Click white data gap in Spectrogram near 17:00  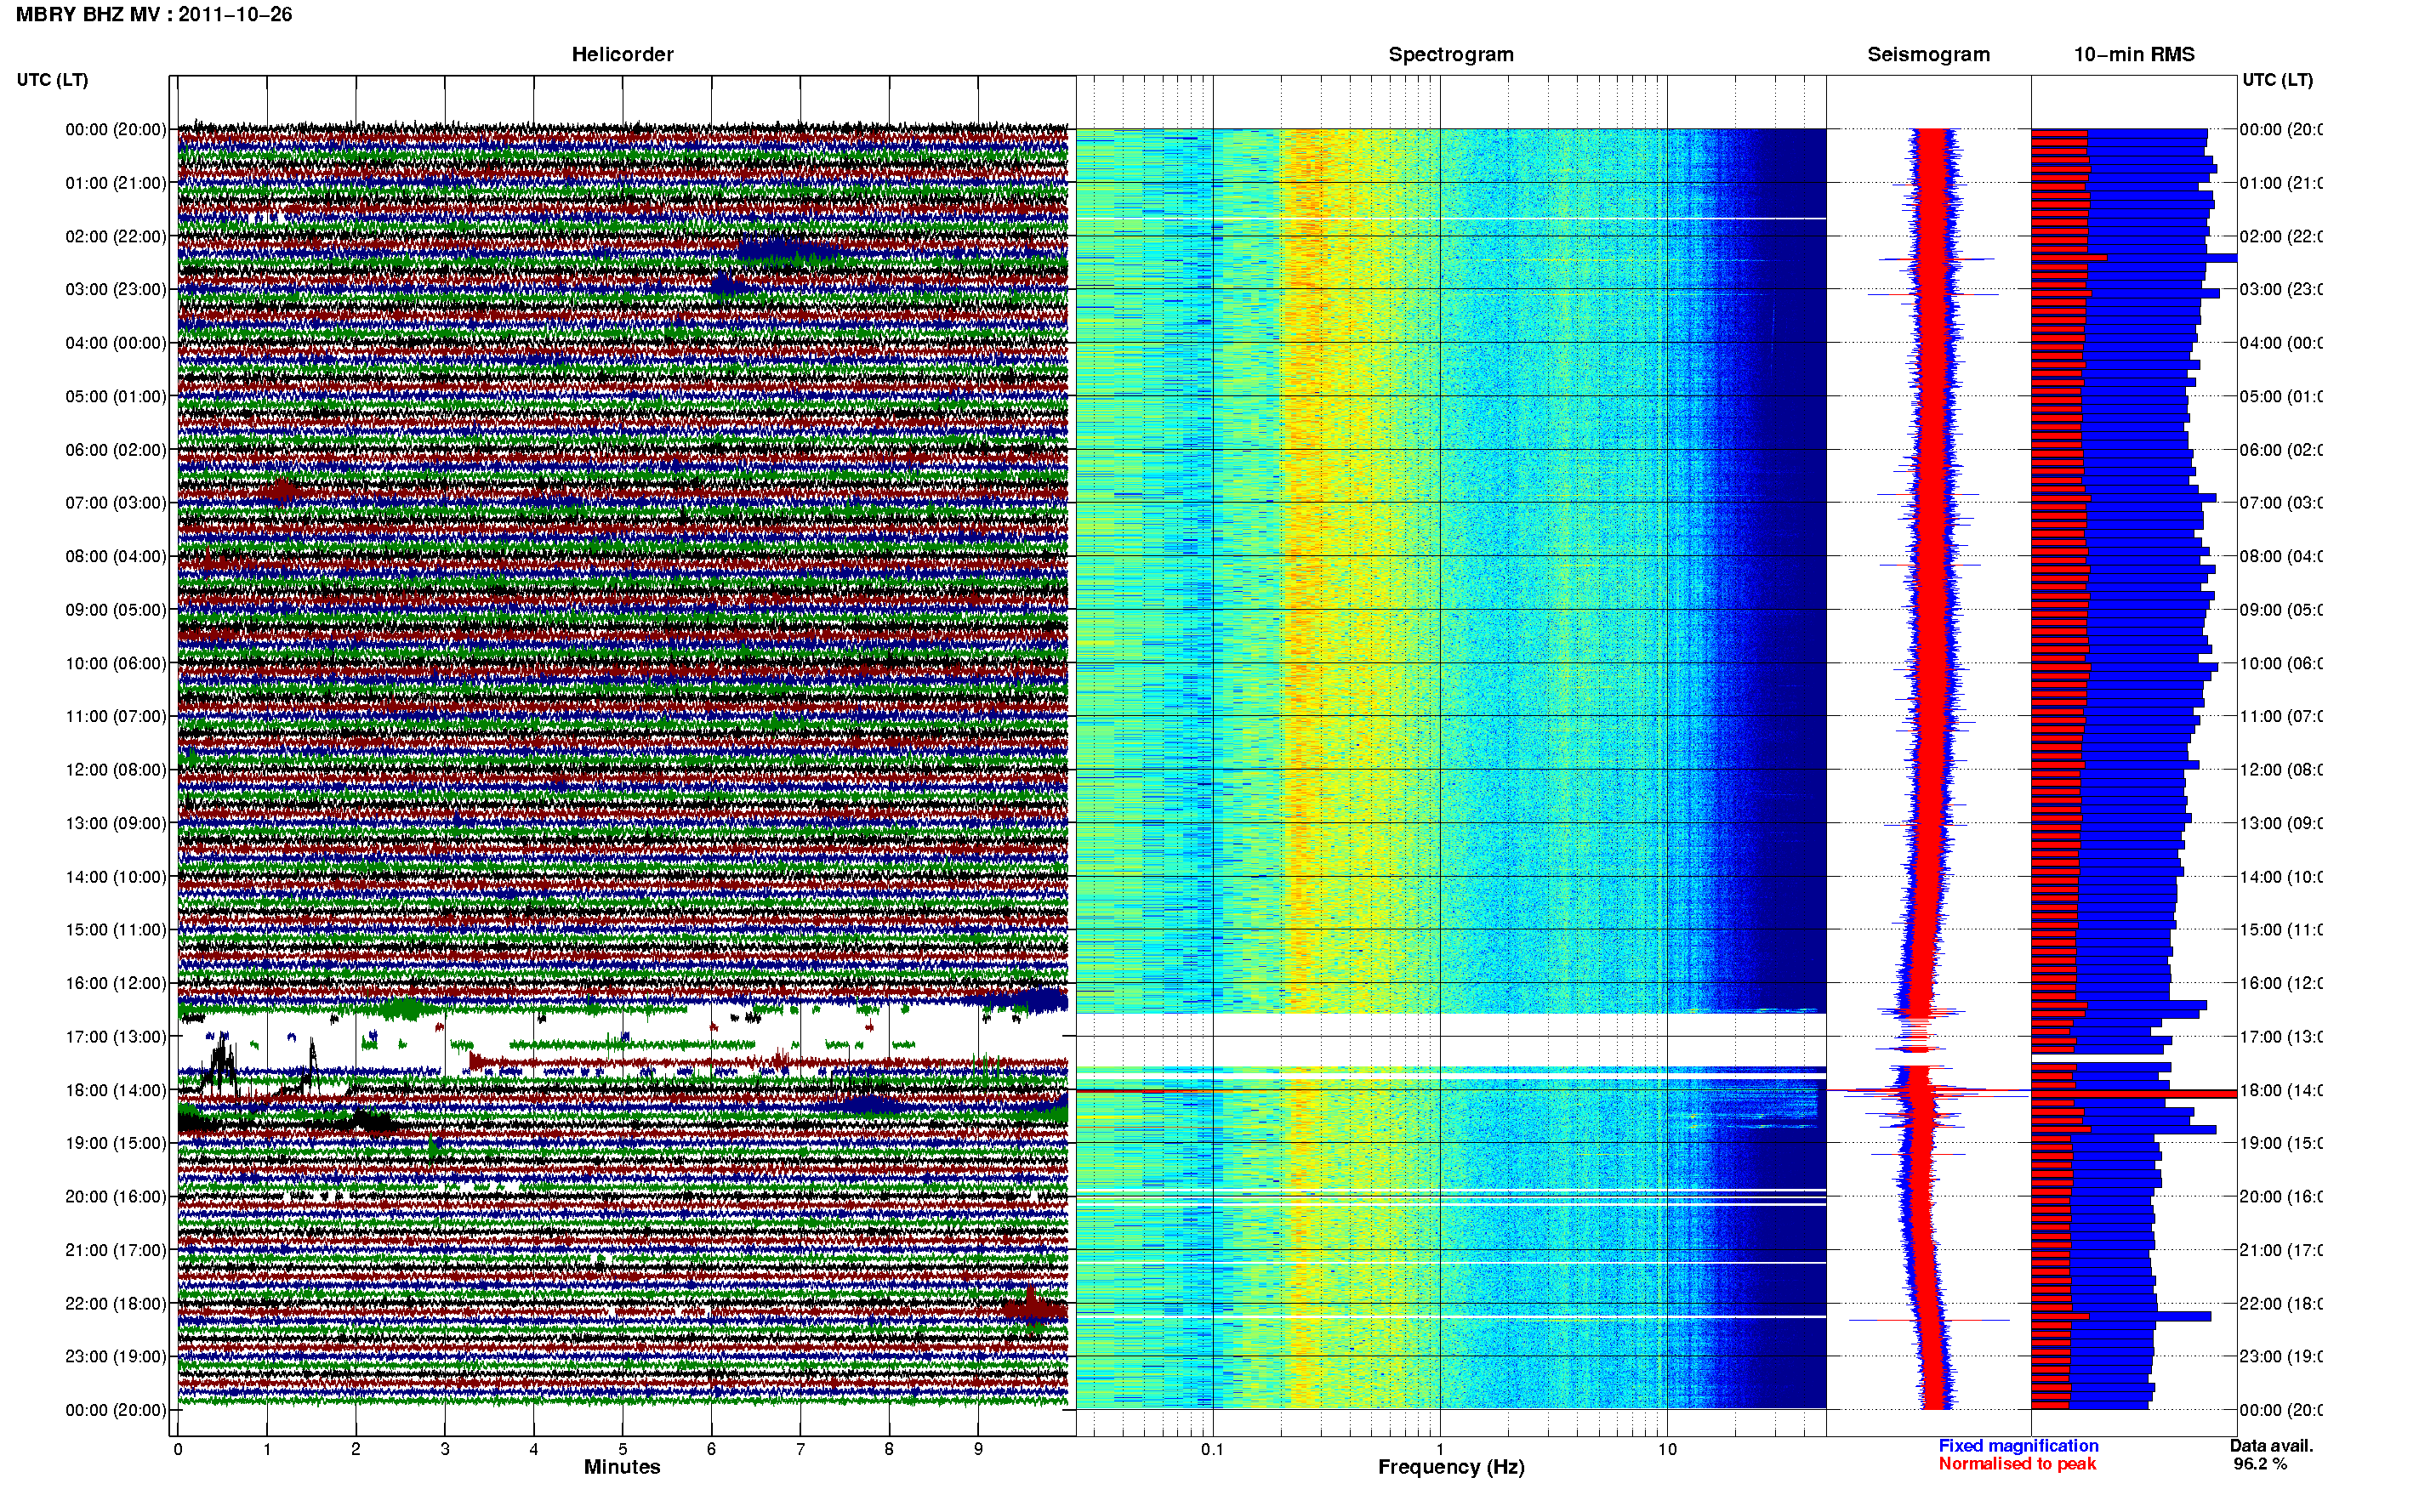click(1451, 1040)
